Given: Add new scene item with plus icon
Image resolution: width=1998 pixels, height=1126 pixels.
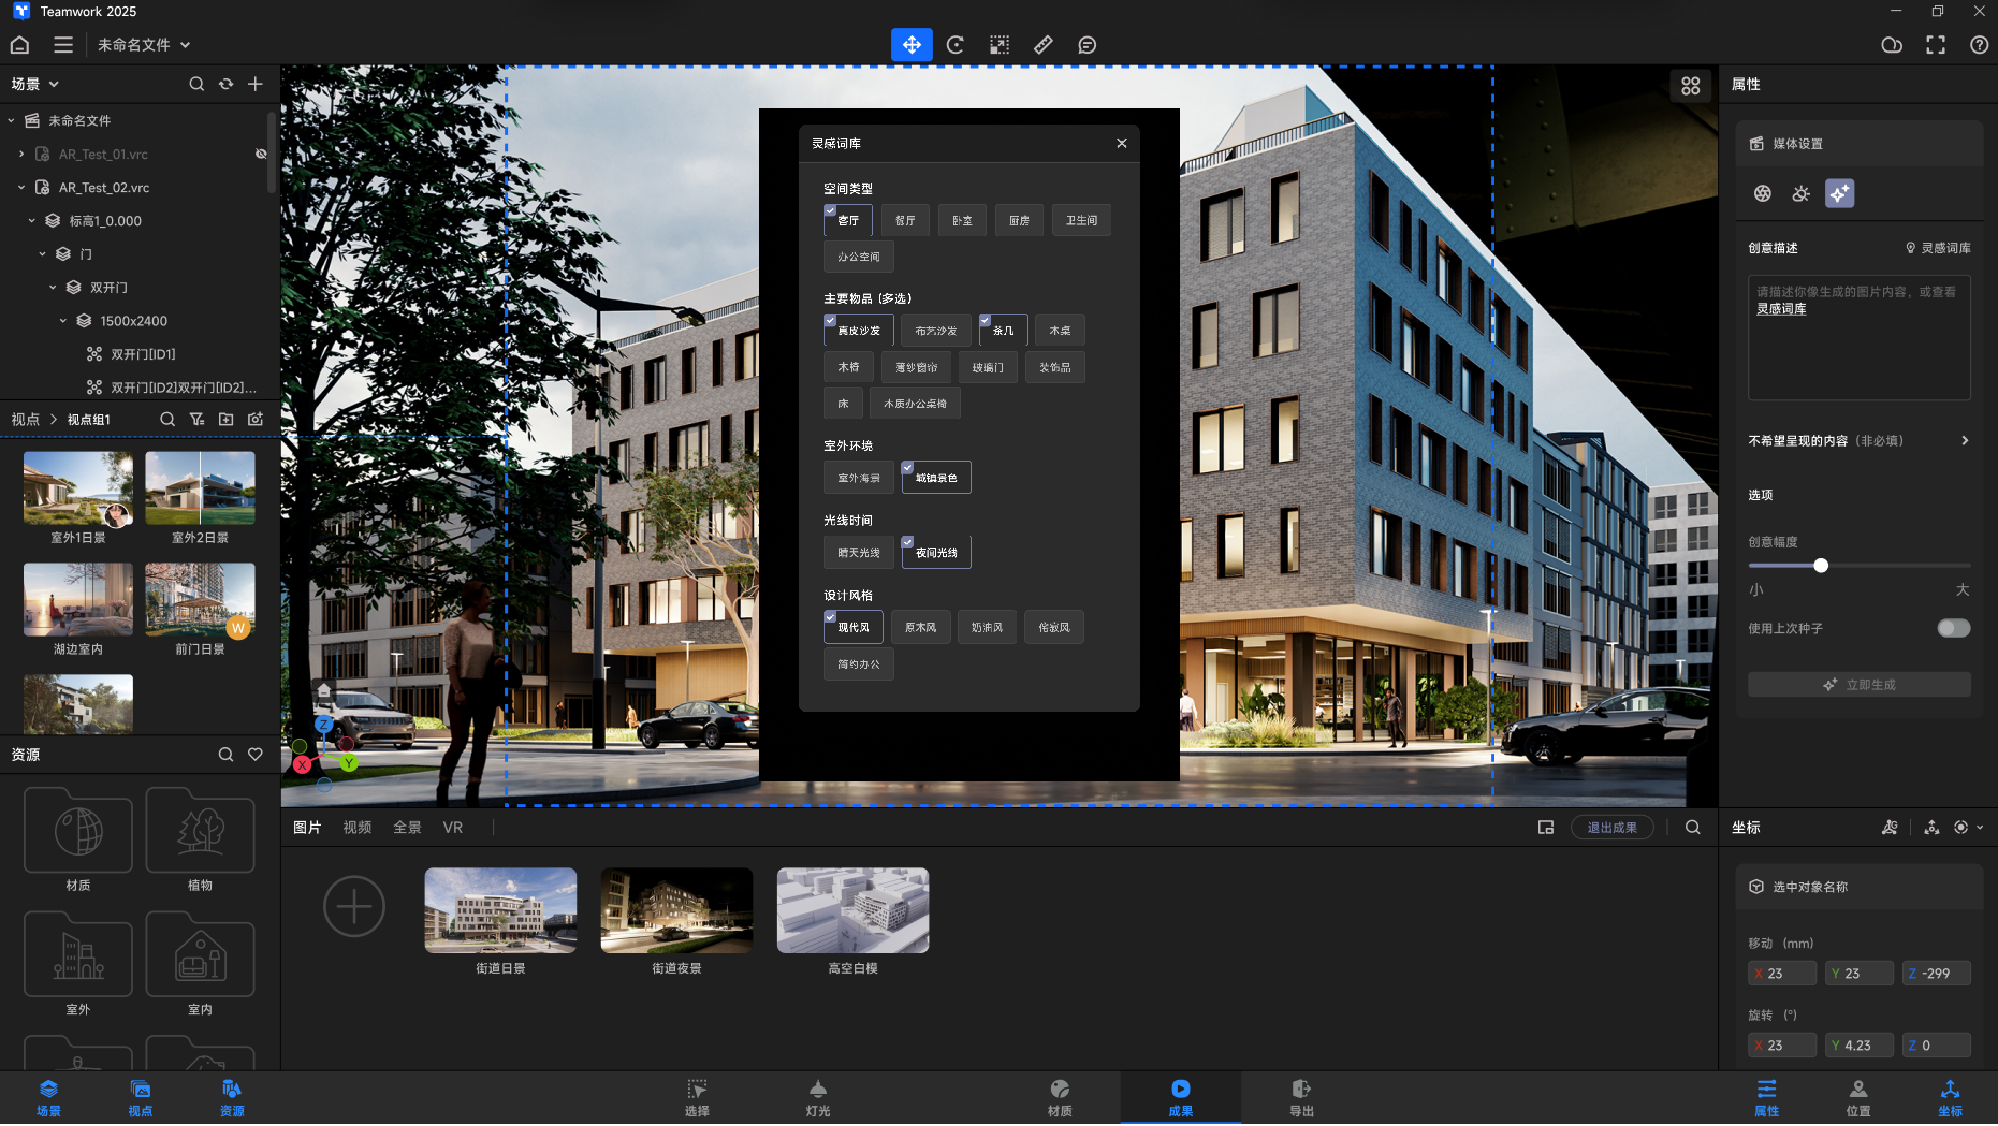Looking at the screenshot, I should click(x=256, y=84).
